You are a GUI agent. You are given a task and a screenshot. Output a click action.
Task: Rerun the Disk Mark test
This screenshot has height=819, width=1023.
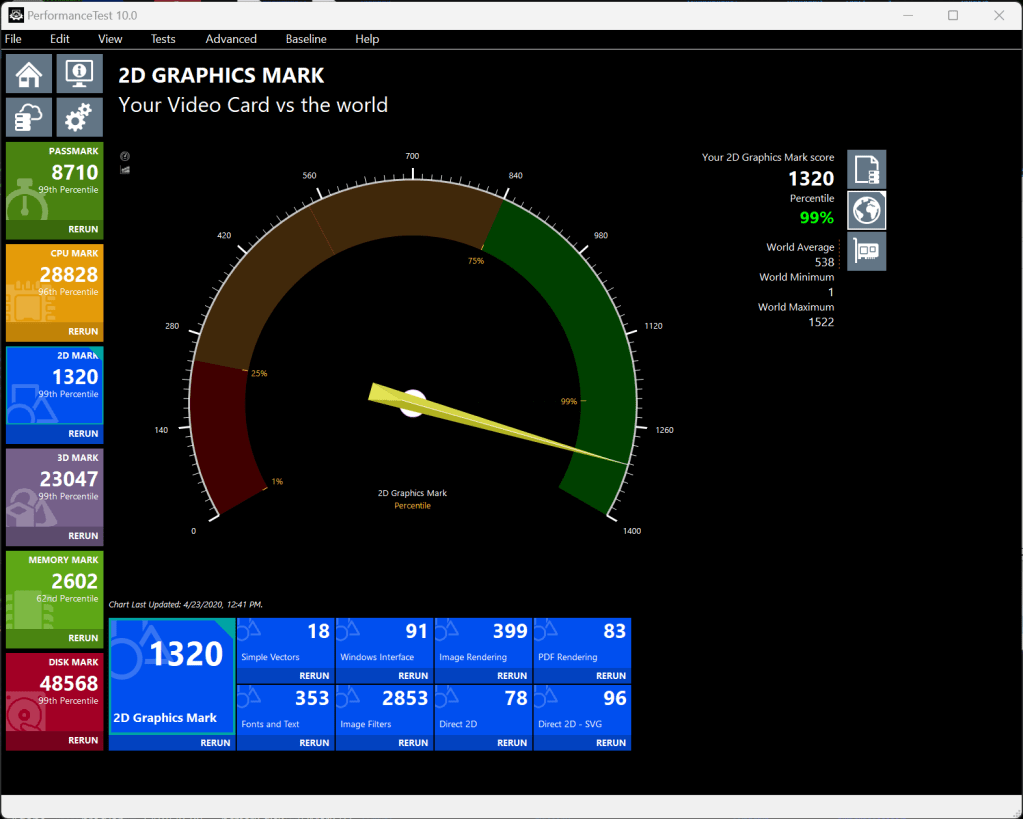tap(83, 741)
